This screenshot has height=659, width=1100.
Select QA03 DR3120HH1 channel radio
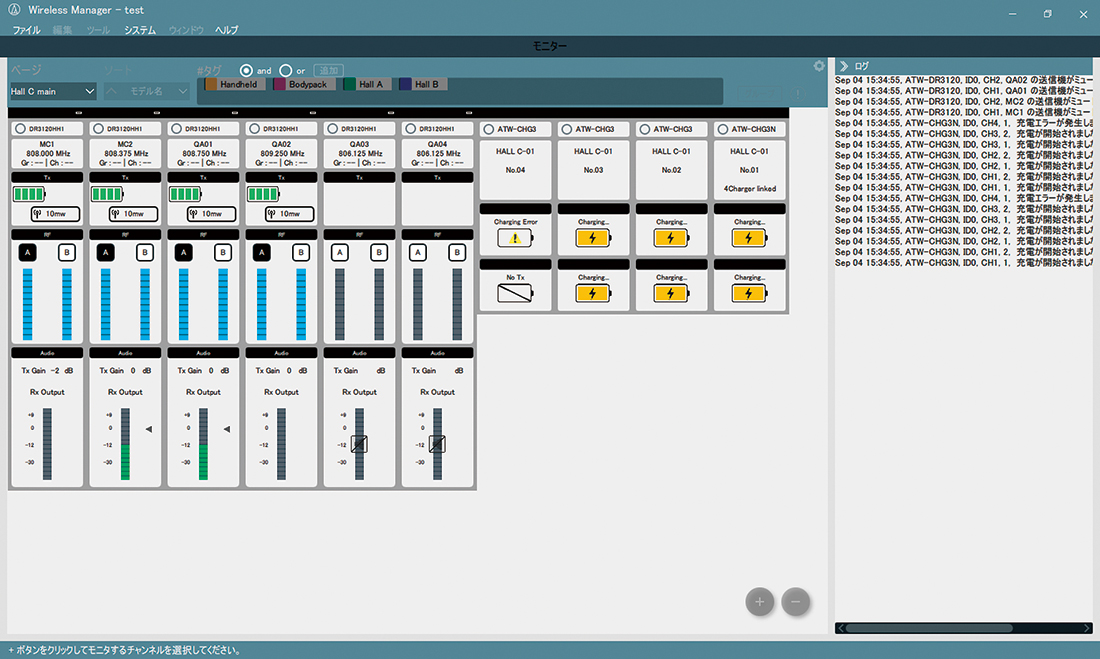tap(333, 129)
